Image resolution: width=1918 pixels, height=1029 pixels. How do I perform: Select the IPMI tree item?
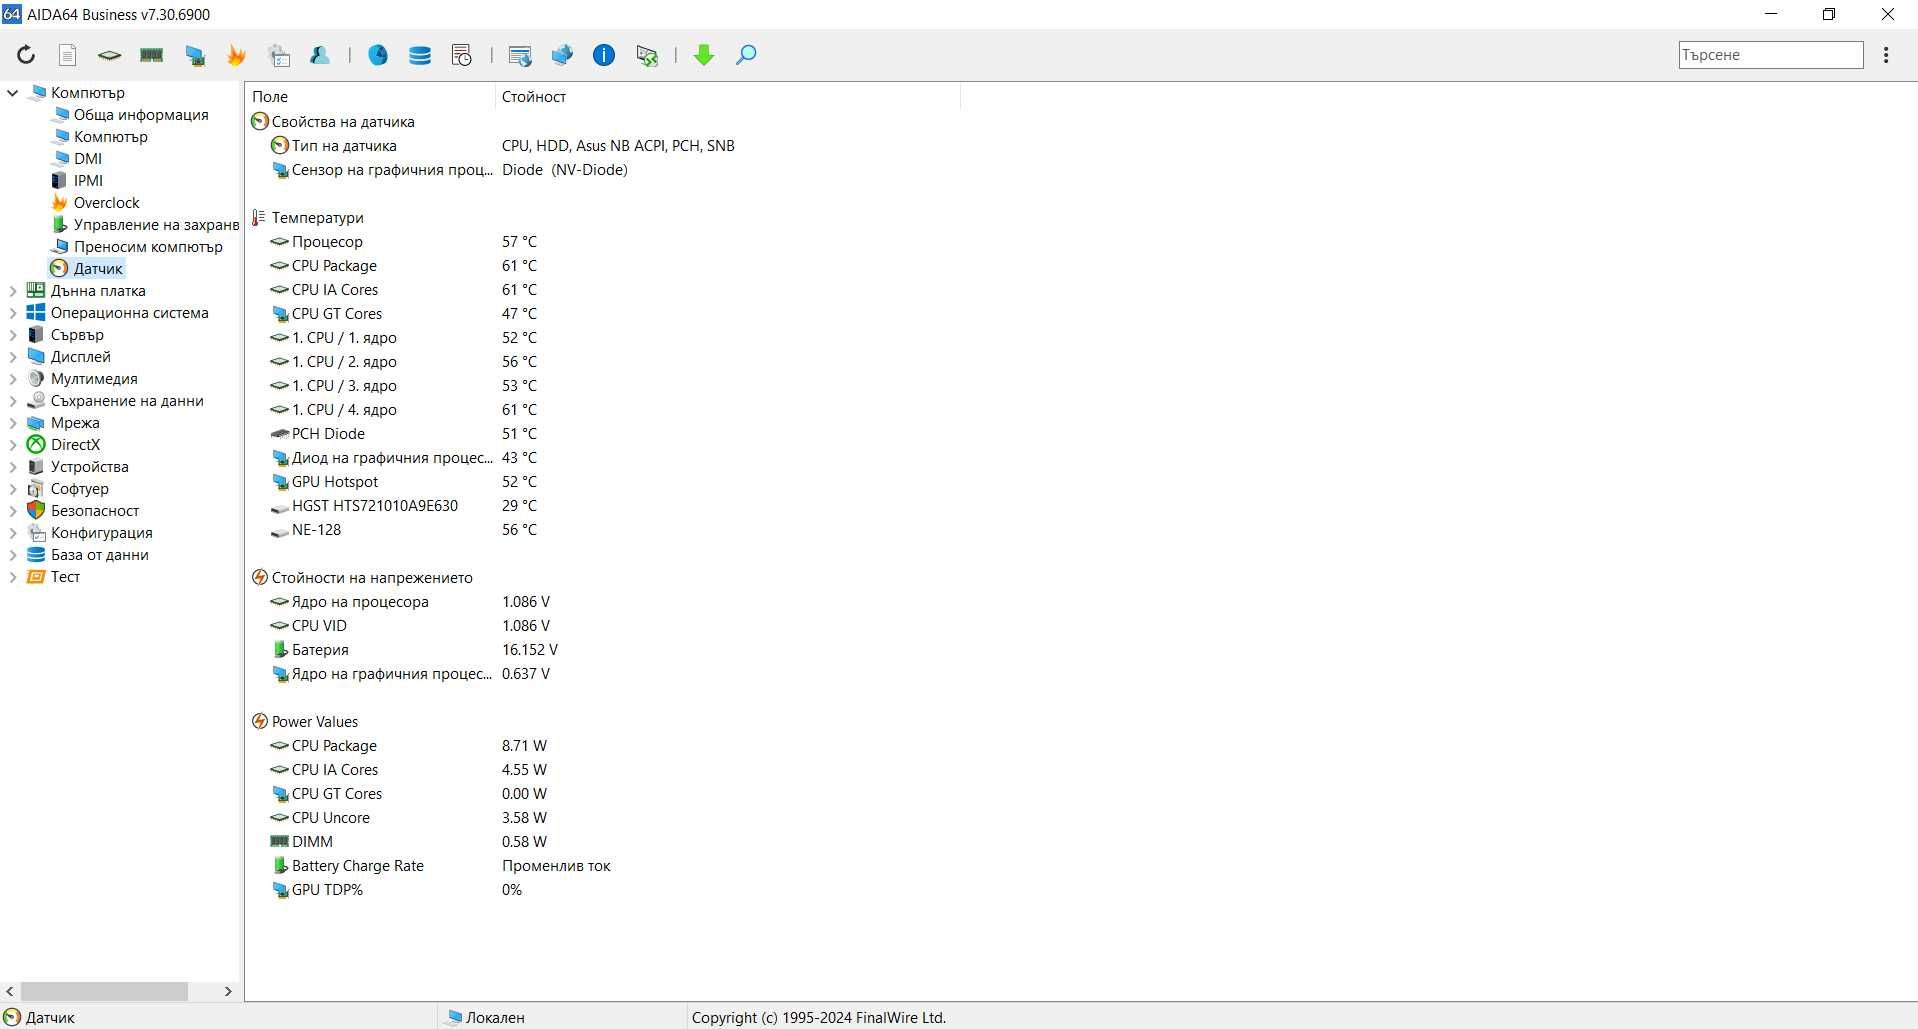pyautogui.click(x=88, y=181)
